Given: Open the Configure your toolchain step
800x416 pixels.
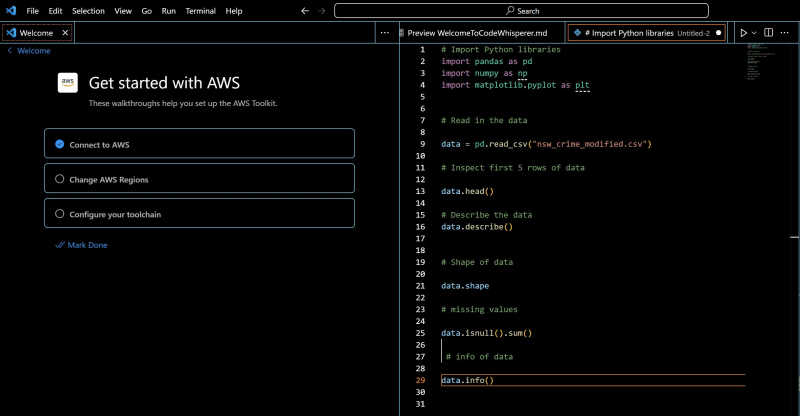Looking at the screenshot, I should click(x=199, y=213).
